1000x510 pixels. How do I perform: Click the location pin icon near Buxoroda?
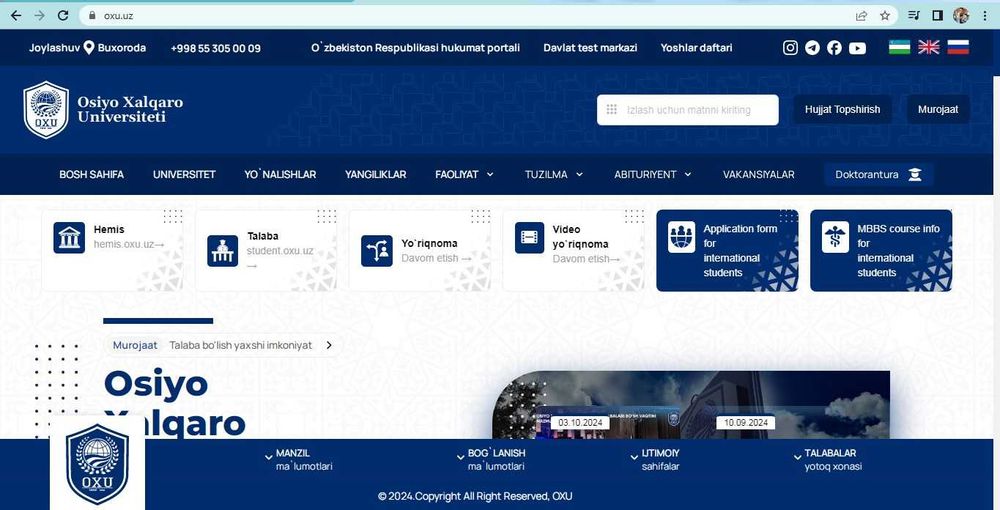tap(89, 48)
